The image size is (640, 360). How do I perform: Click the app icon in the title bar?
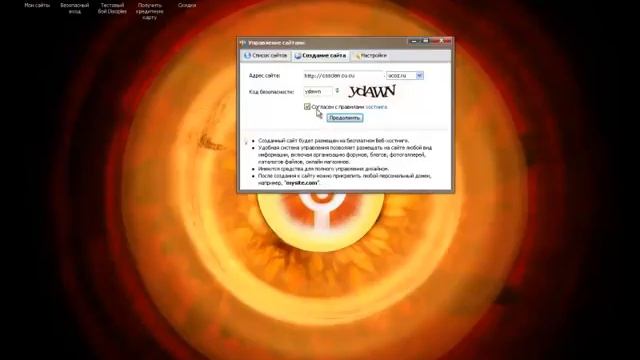click(243, 42)
